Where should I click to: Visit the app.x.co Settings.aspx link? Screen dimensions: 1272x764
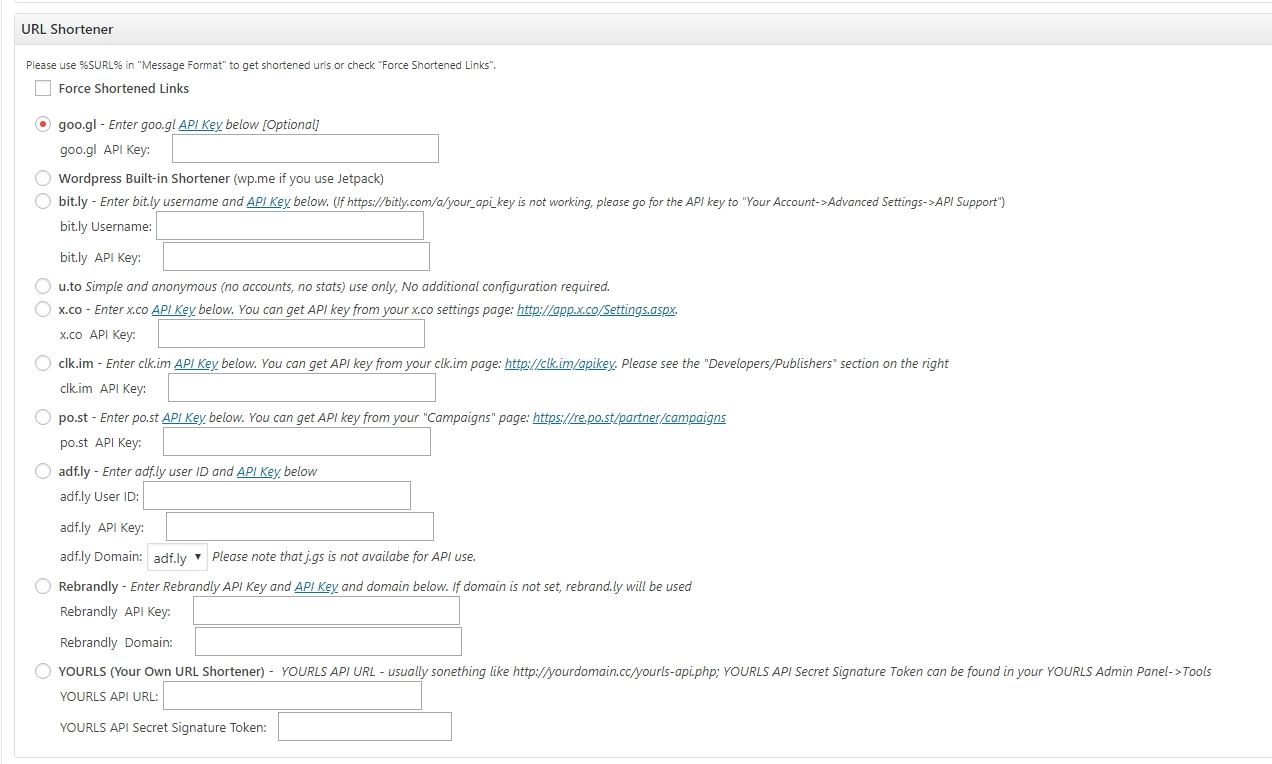[596, 309]
